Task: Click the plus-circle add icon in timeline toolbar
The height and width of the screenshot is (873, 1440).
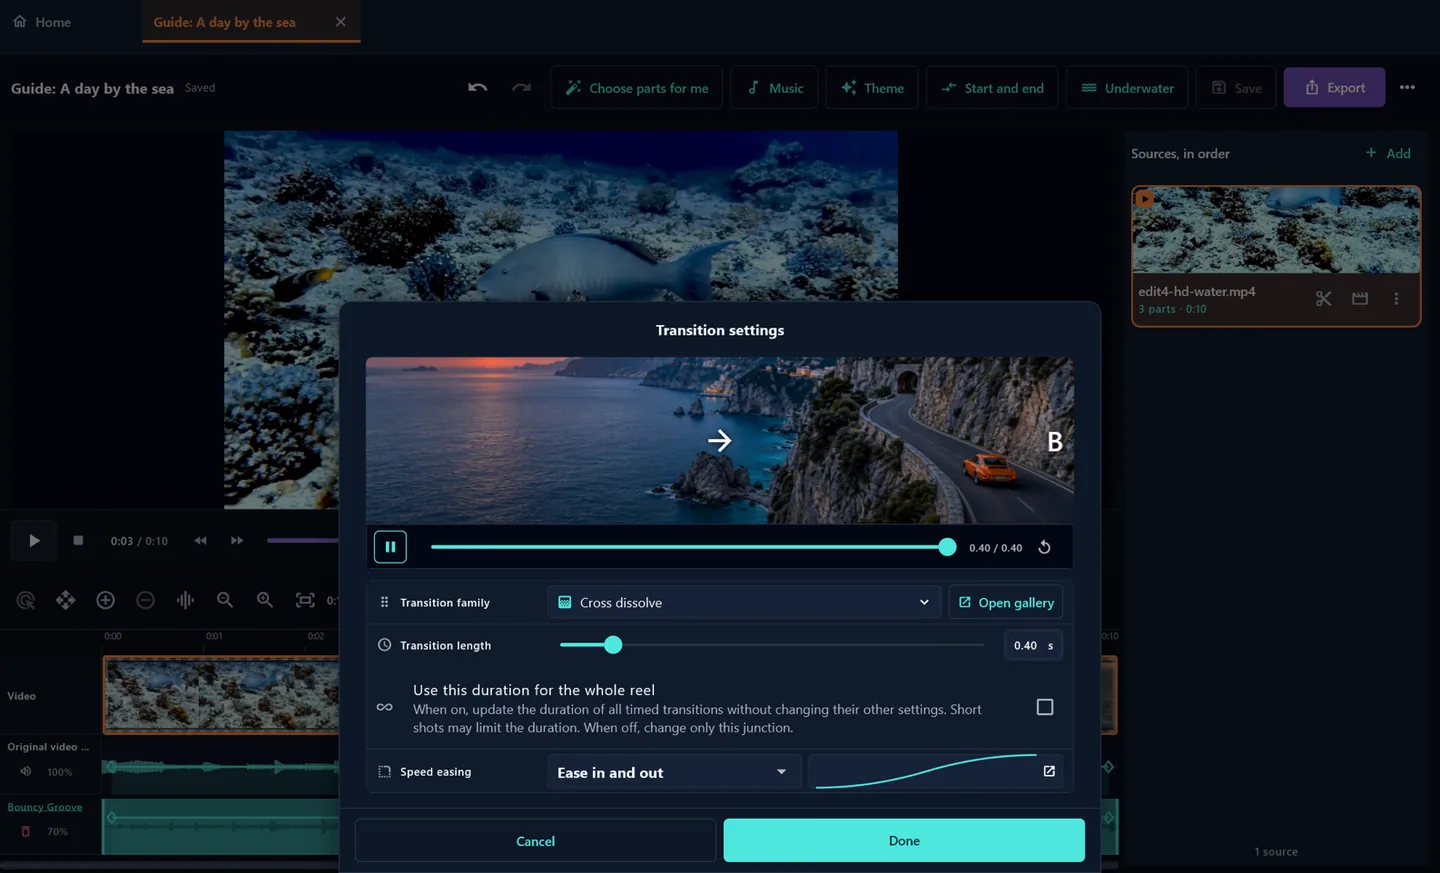Action: (x=105, y=600)
